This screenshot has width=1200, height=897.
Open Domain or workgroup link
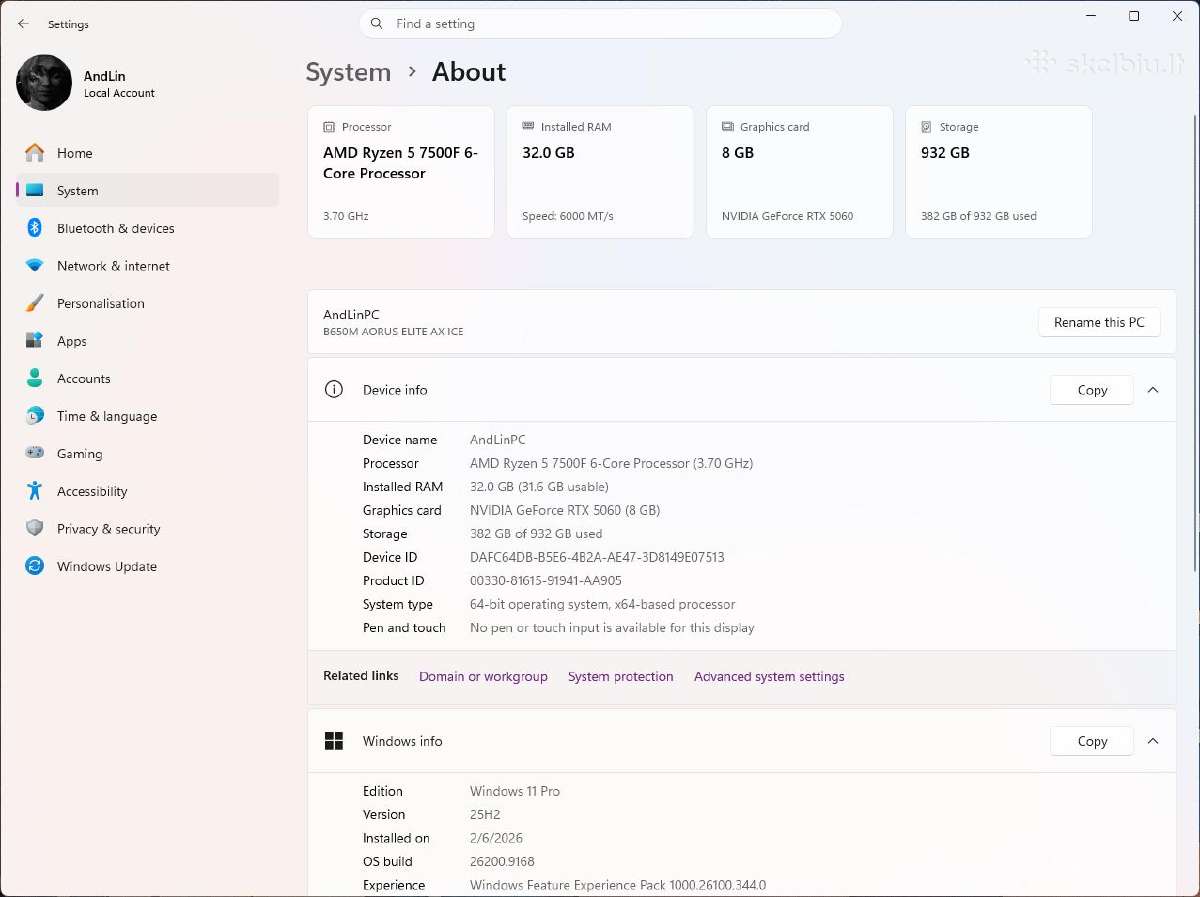(483, 677)
